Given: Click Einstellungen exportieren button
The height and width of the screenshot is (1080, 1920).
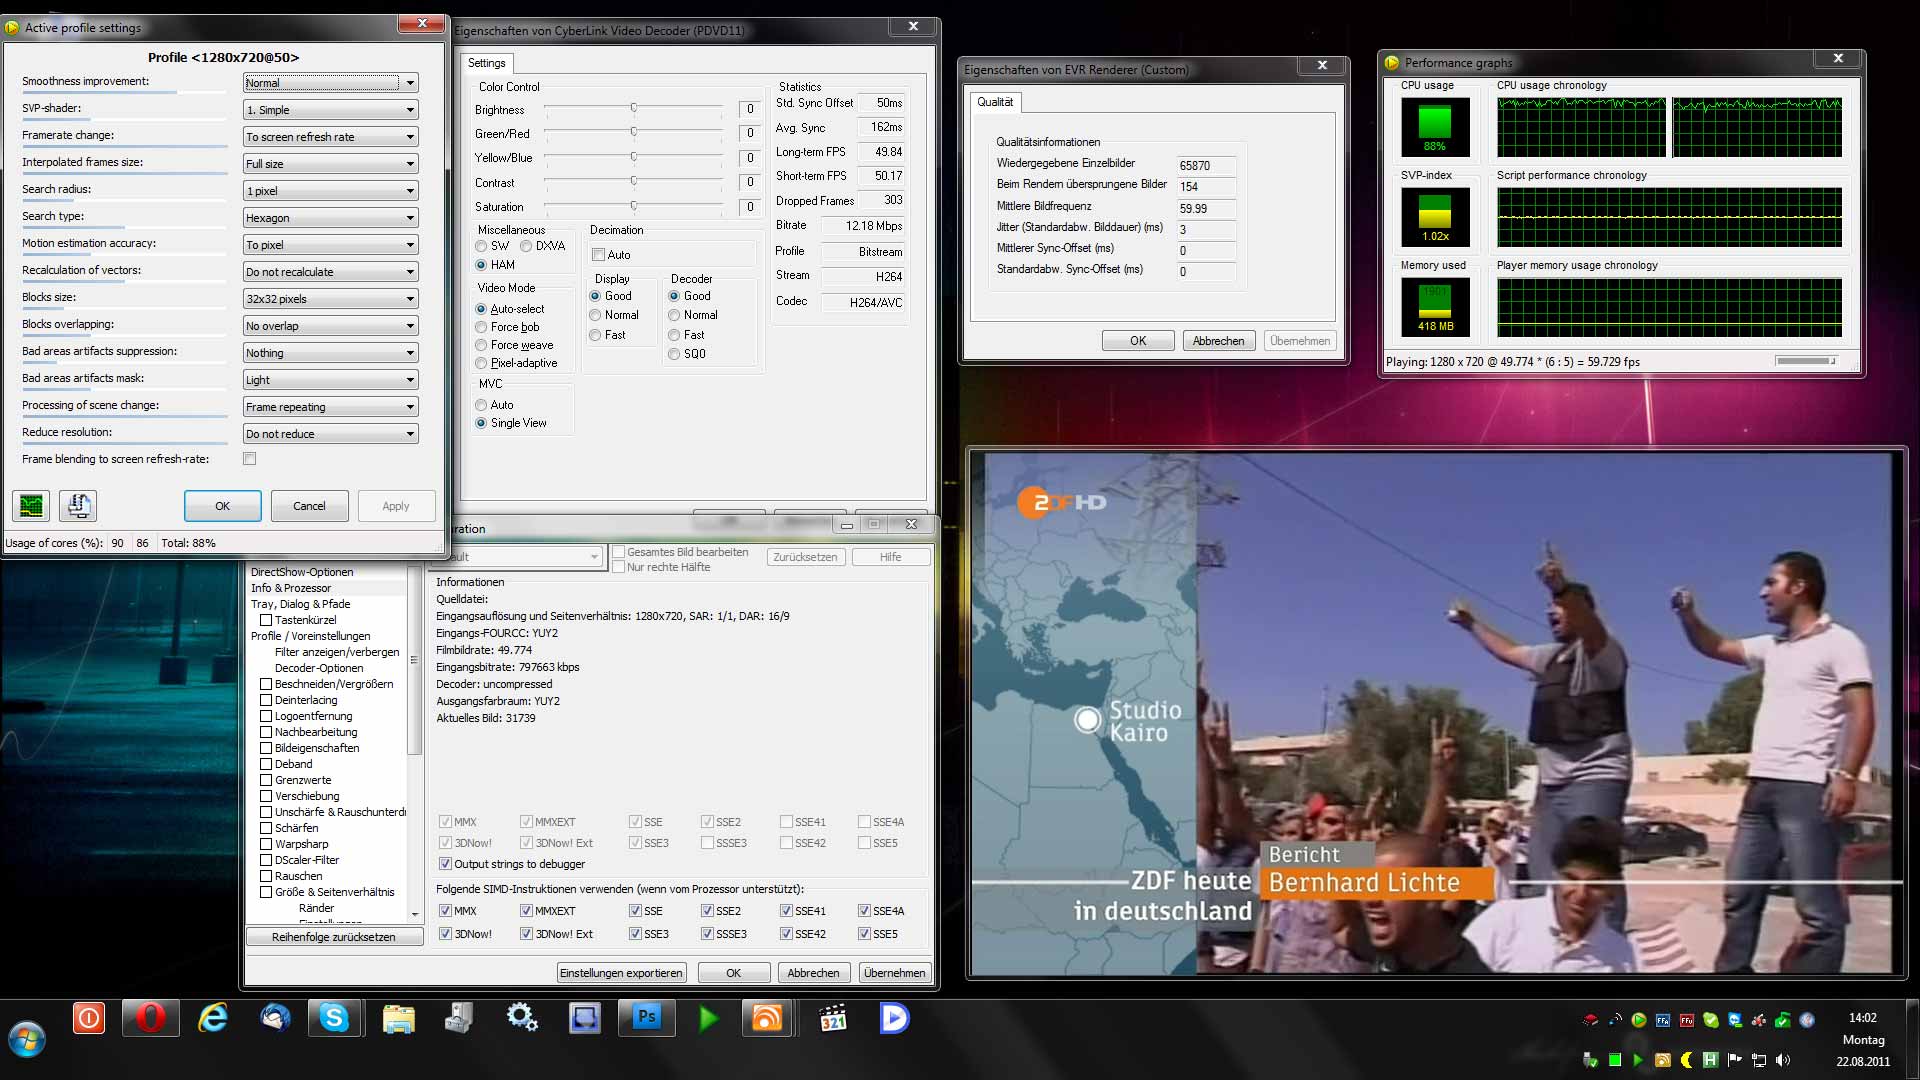Looking at the screenshot, I should point(621,973).
